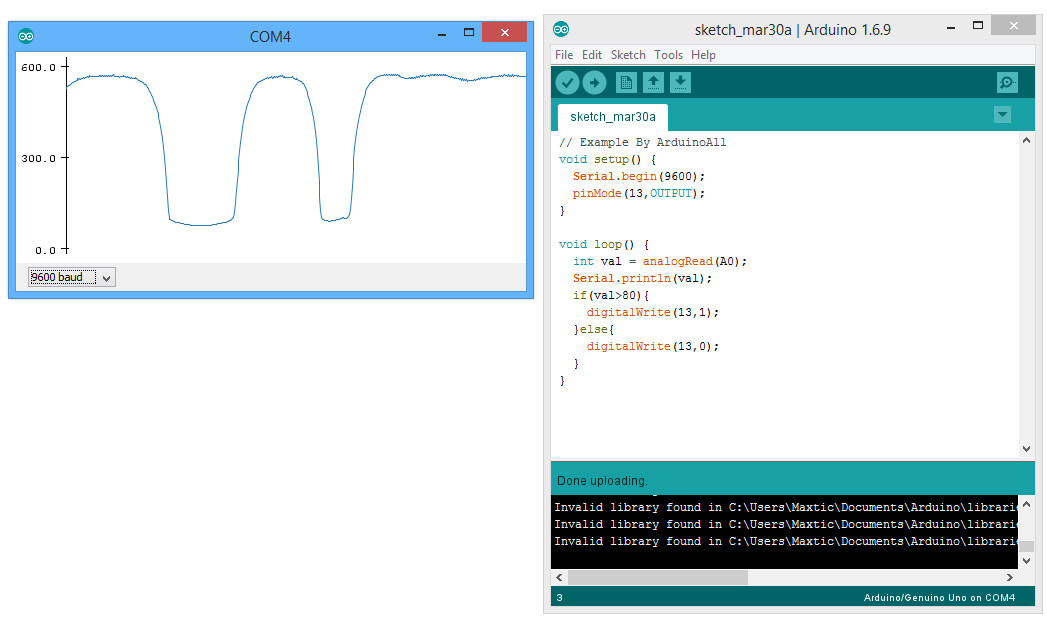Viewport: 1047px width, 624px height.
Task: Click the Serial.begin(9600) code line
Action: [x=638, y=176]
